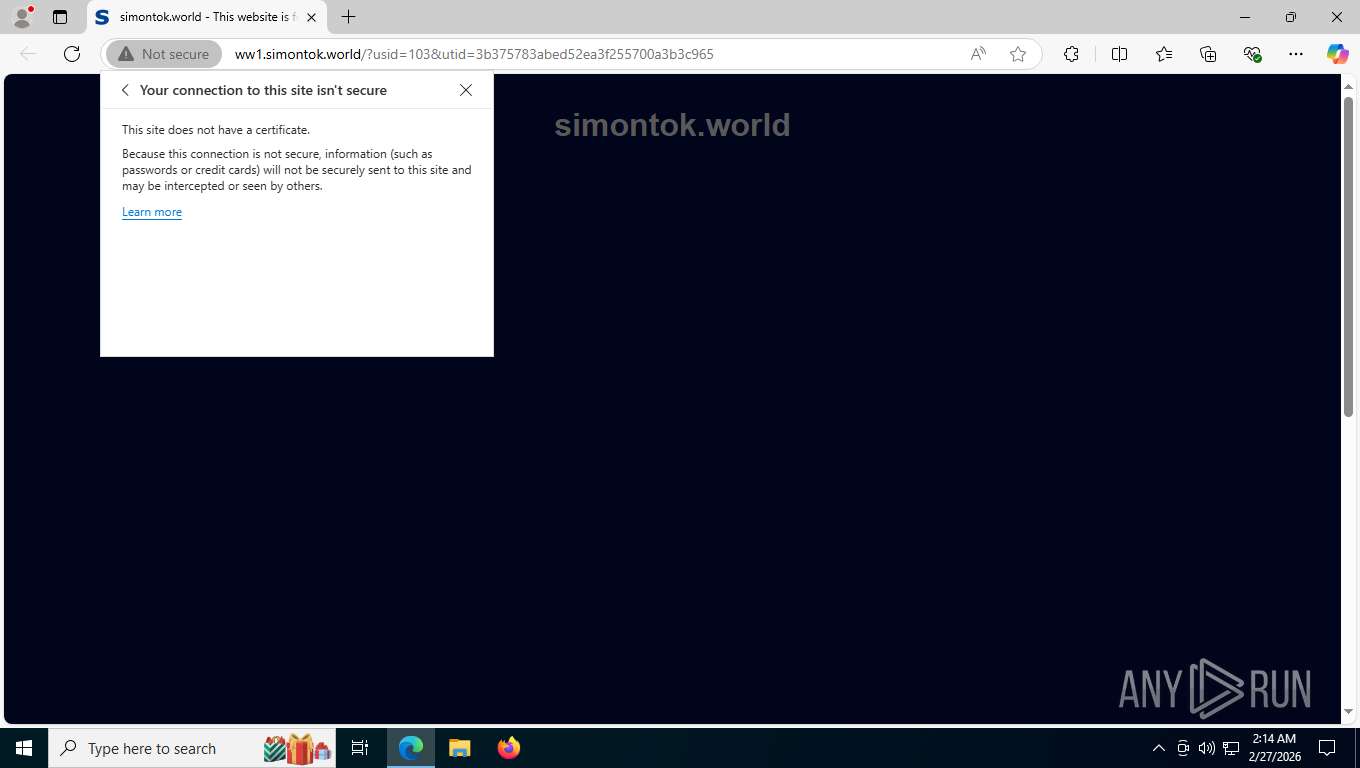Click the vertical scrollbar thumb
The image size is (1360, 768).
1348,257
